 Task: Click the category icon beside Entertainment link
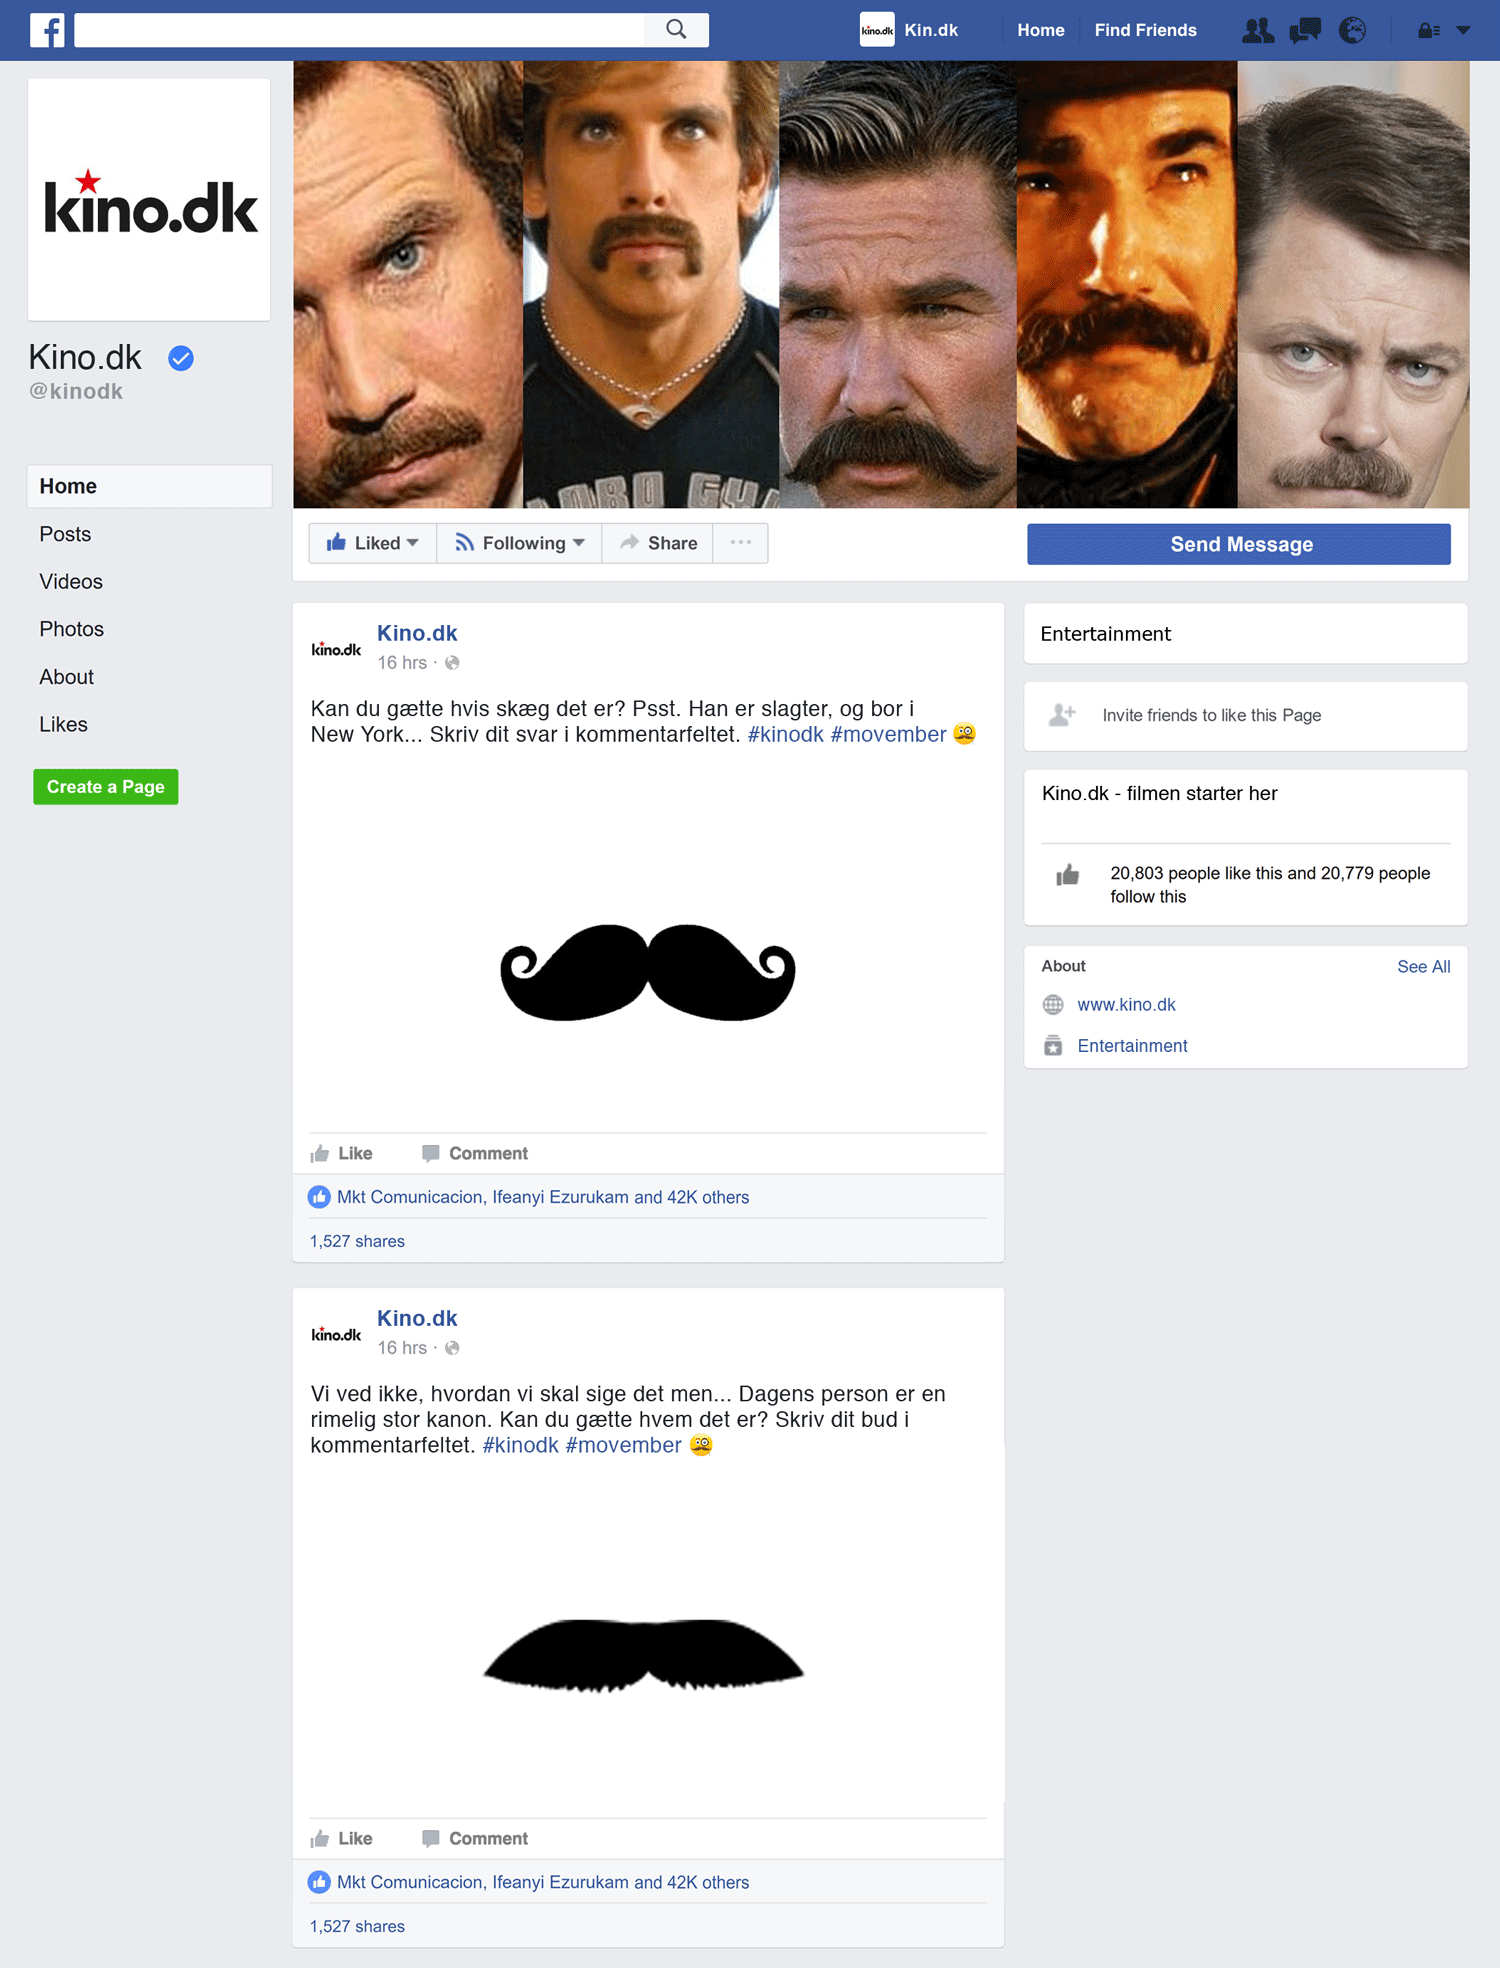[x=1053, y=1046]
